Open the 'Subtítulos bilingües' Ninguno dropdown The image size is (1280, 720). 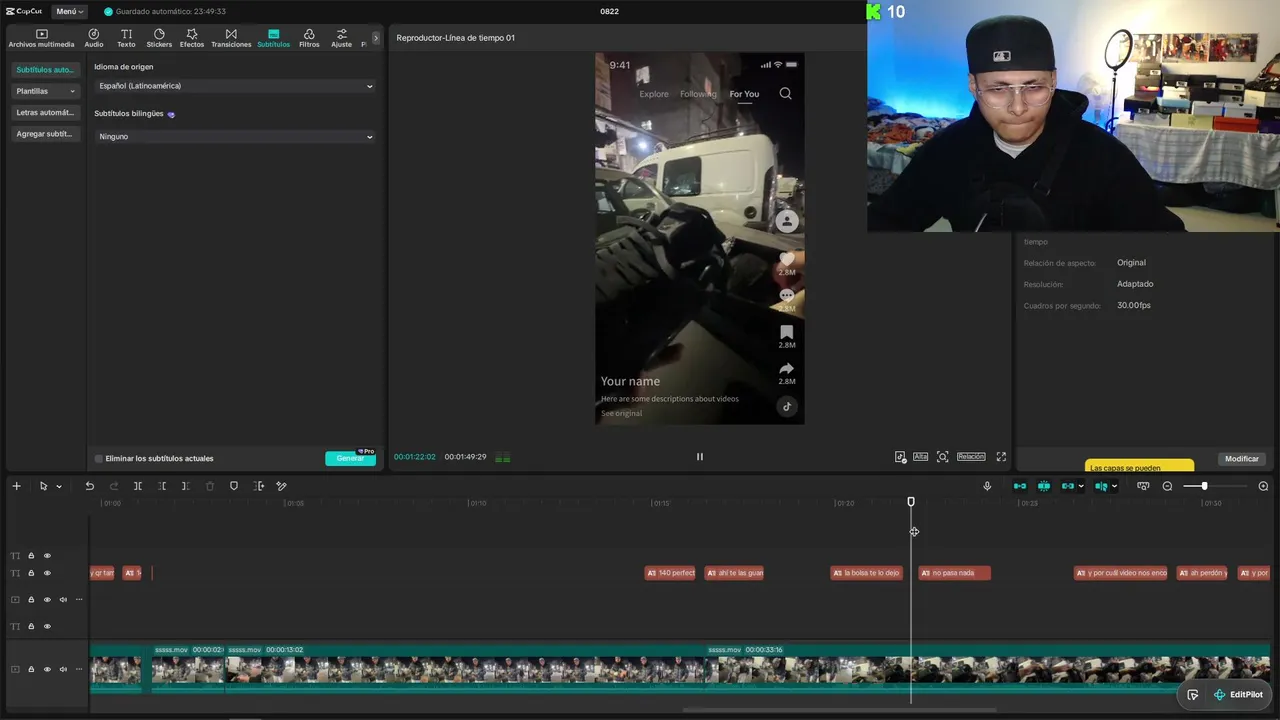point(235,136)
